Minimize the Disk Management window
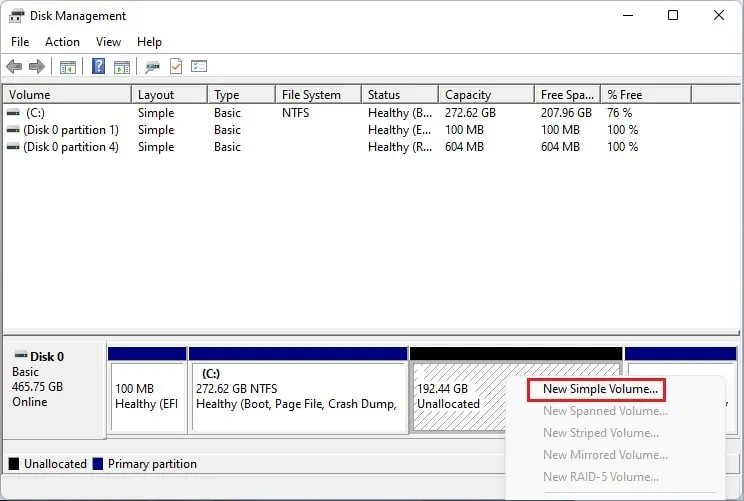The width and height of the screenshot is (744, 501). pos(628,16)
